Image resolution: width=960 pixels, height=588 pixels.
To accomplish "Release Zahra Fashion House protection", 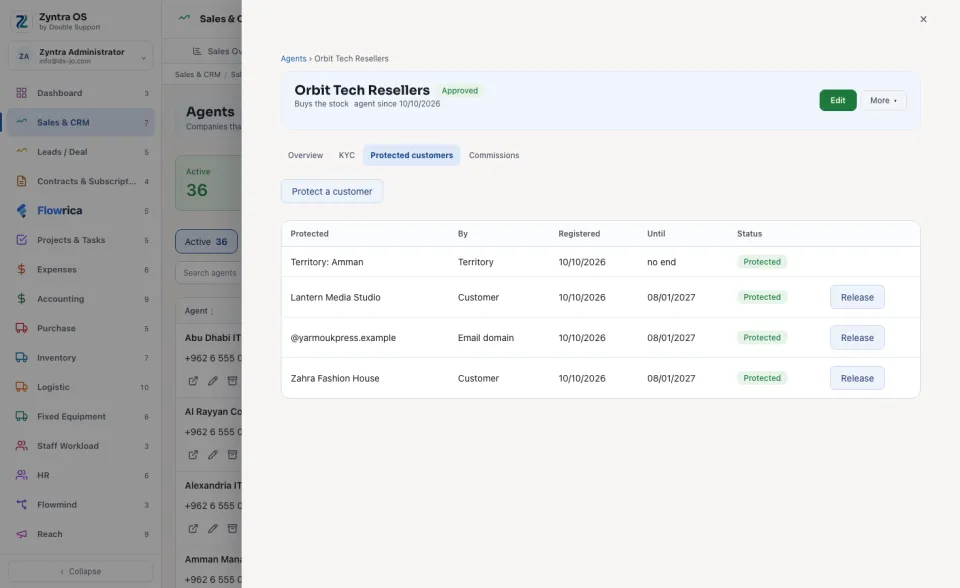I will click(x=857, y=378).
